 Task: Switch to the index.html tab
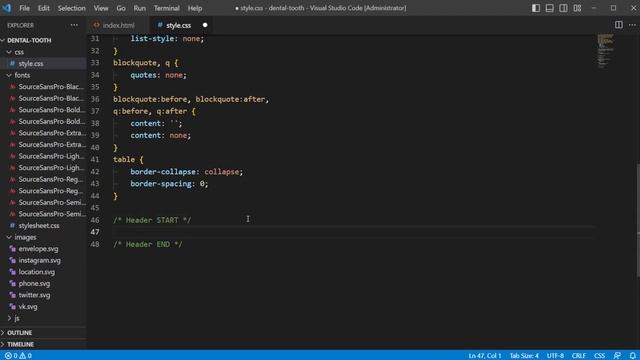(118, 25)
